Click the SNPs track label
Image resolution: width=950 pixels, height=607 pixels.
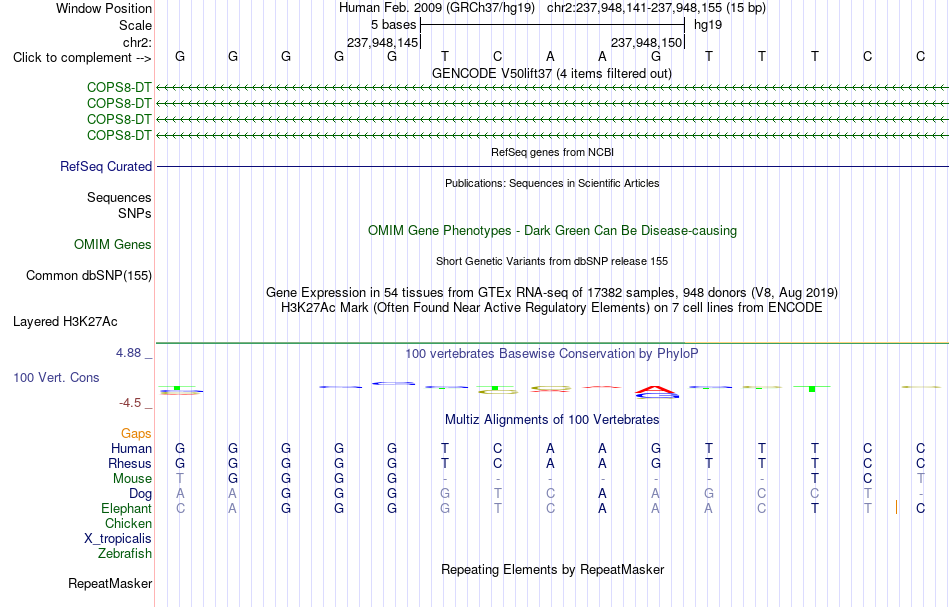pos(135,213)
